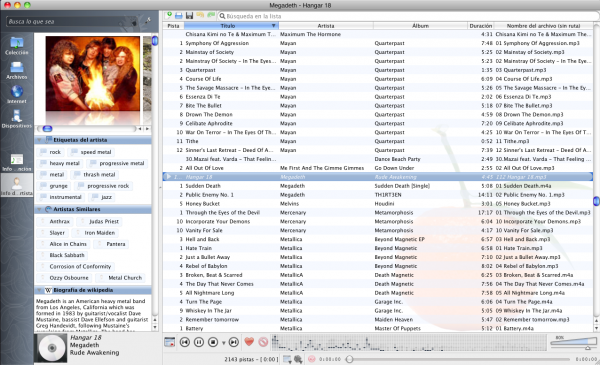Open similar artist Corrosion of Conformity
600x365 pixels.
[75, 266]
